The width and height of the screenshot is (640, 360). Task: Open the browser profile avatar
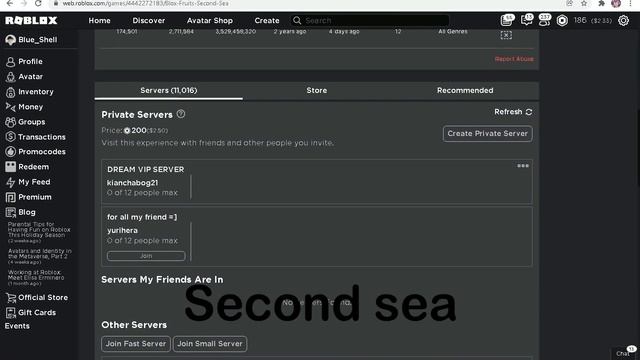616,3
